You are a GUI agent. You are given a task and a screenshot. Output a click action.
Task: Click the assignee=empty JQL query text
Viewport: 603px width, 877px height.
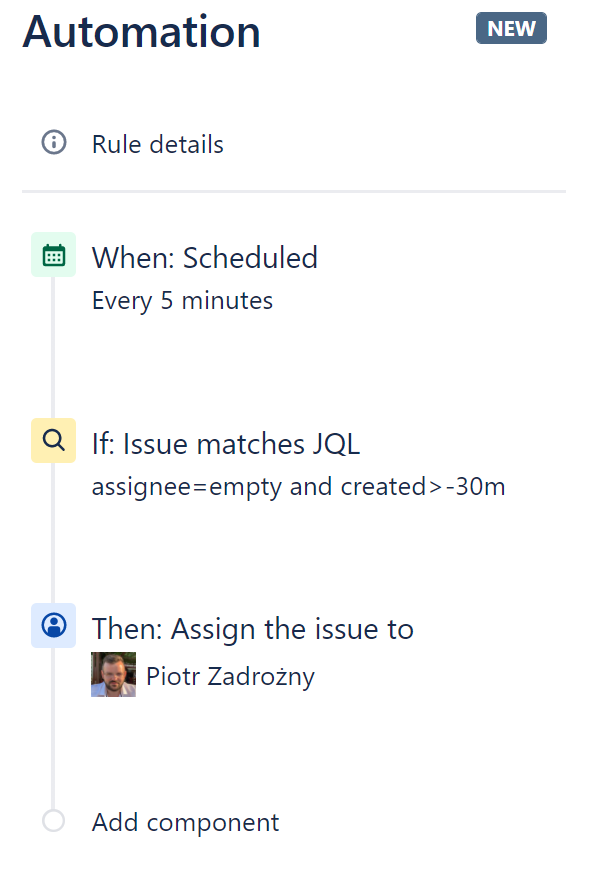coord(298,487)
